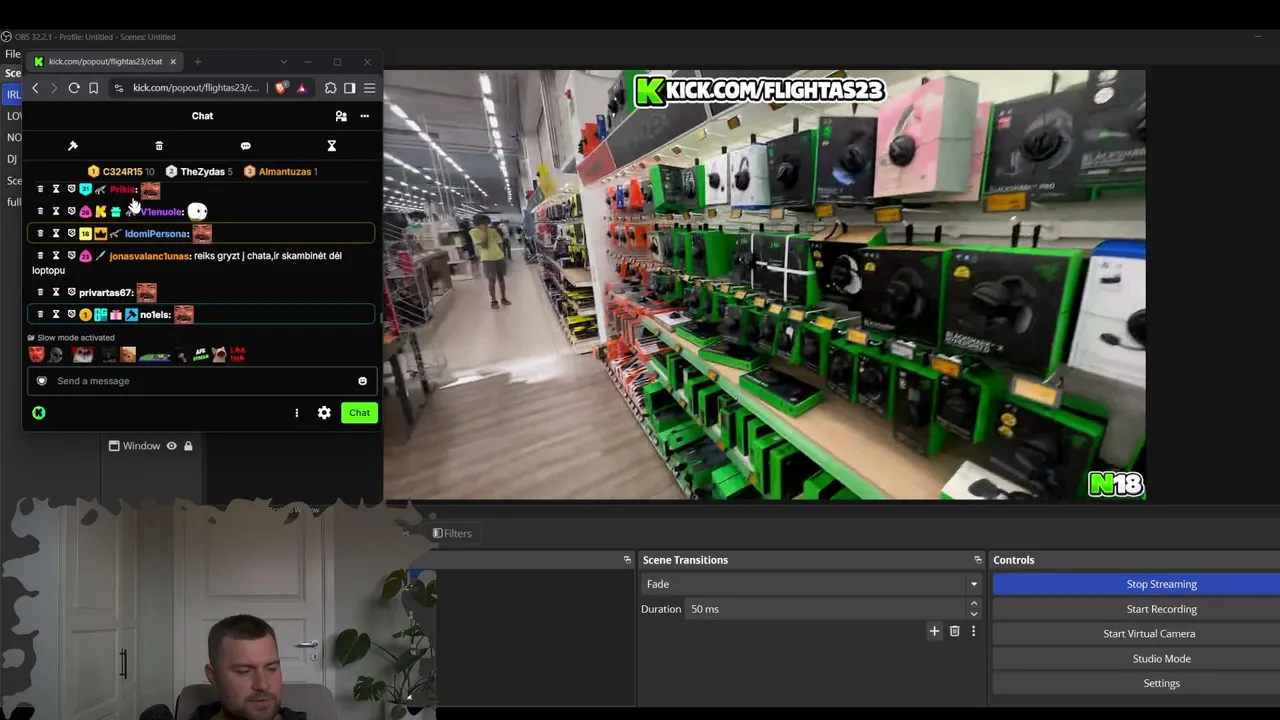The width and height of the screenshot is (1280, 720).
Task: Delete the V1enuole chat message
Action: 40,212
